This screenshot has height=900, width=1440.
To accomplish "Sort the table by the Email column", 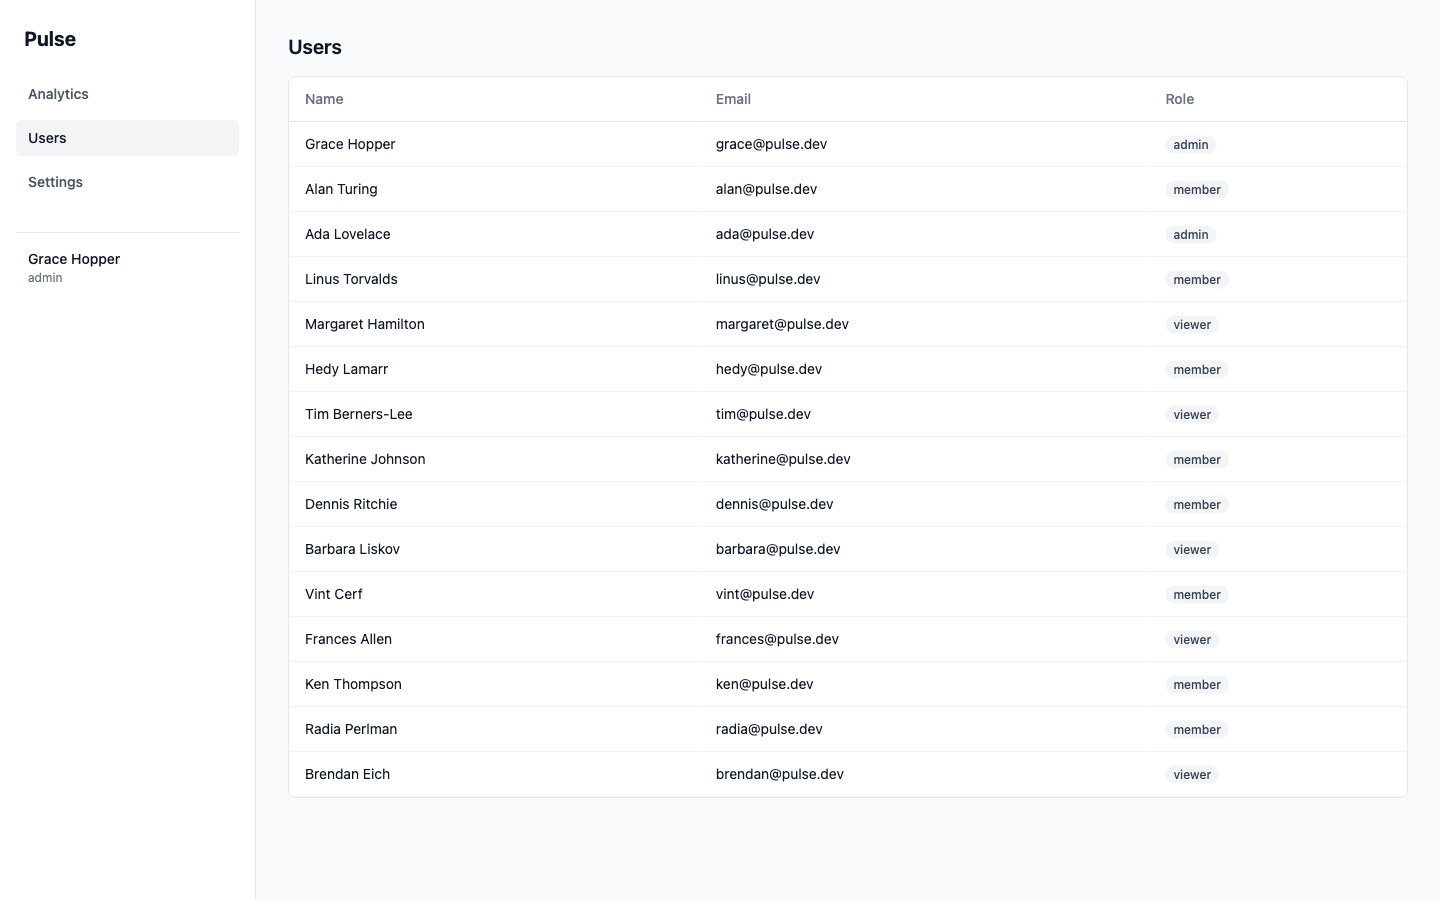I will (x=733, y=99).
